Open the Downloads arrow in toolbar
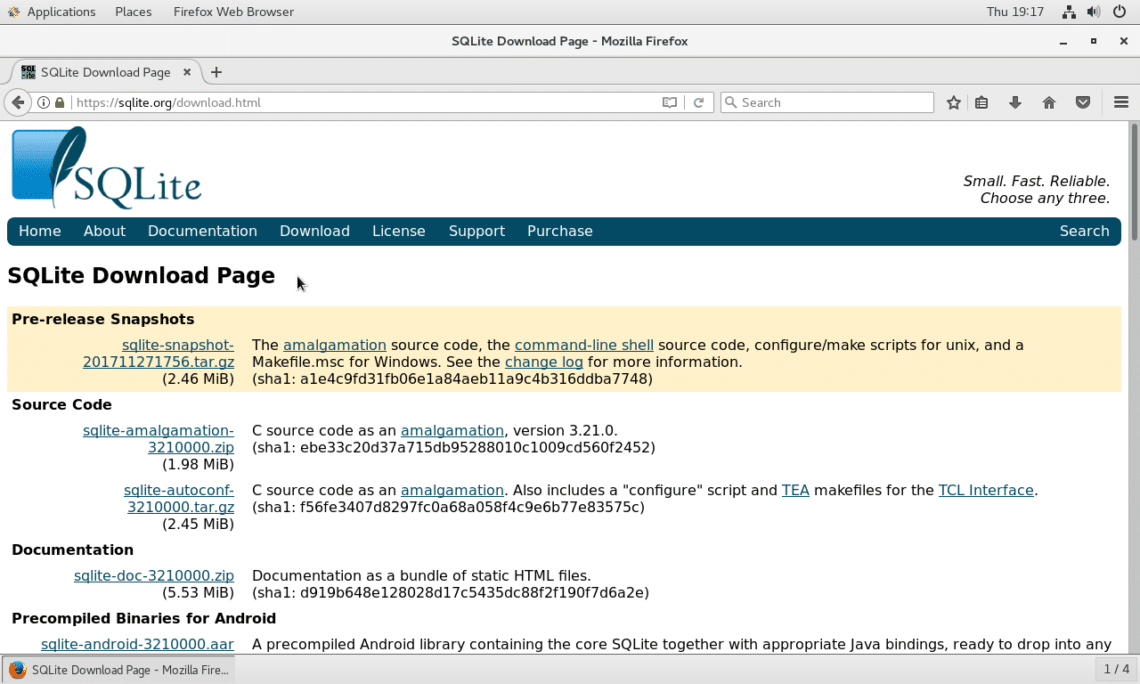The width and height of the screenshot is (1140, 684). 1015,102
